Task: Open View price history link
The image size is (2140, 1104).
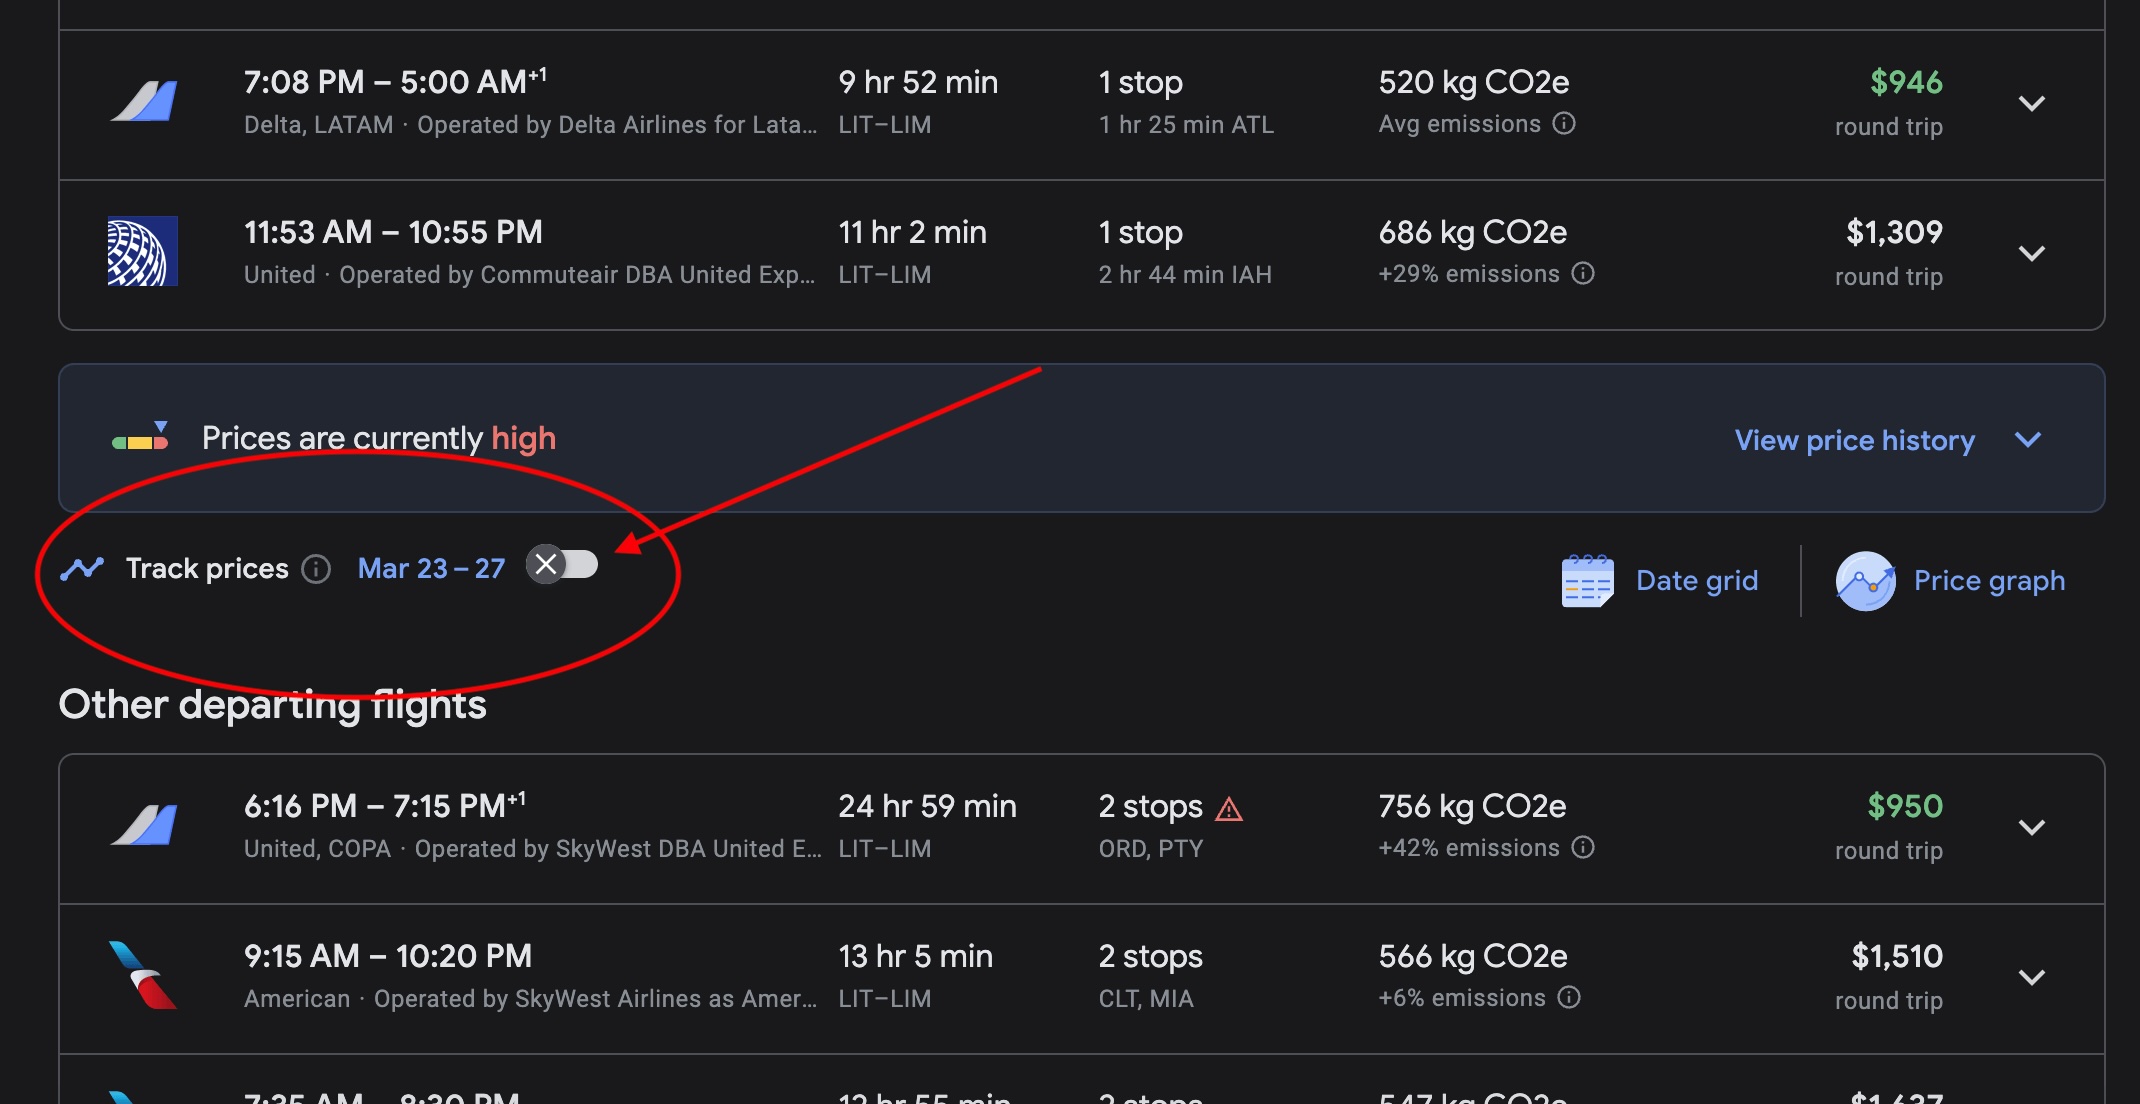Action: point(1854,440)
